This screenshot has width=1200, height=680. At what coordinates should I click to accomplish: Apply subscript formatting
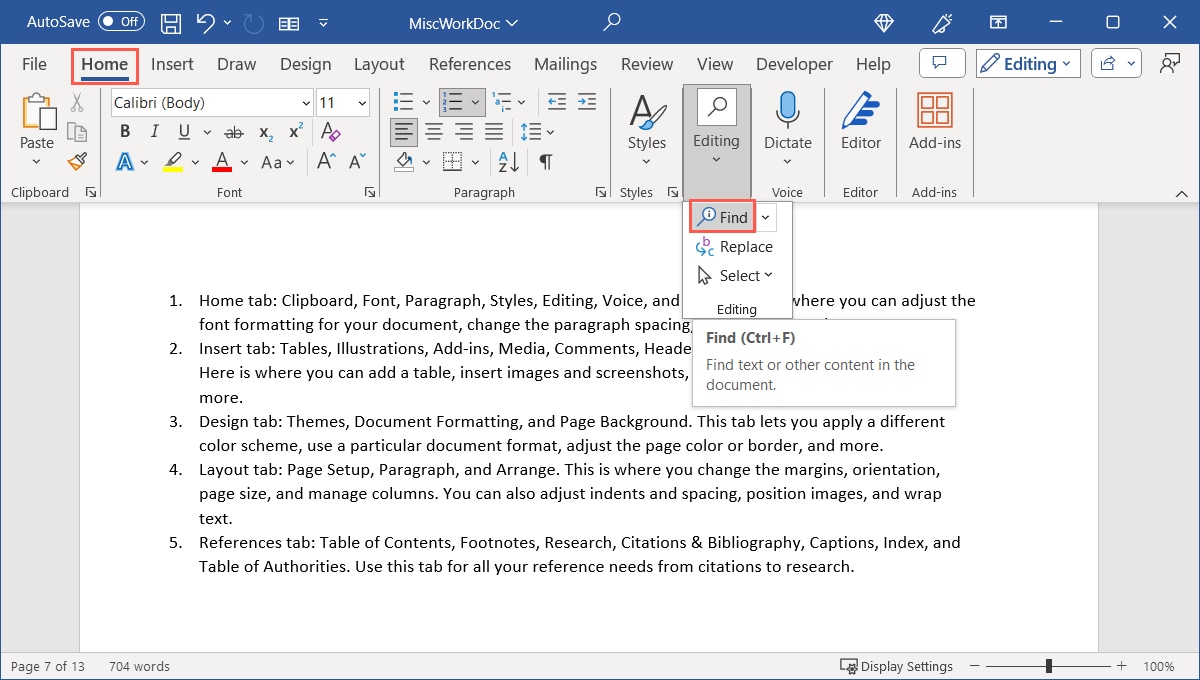coord(264,131)
